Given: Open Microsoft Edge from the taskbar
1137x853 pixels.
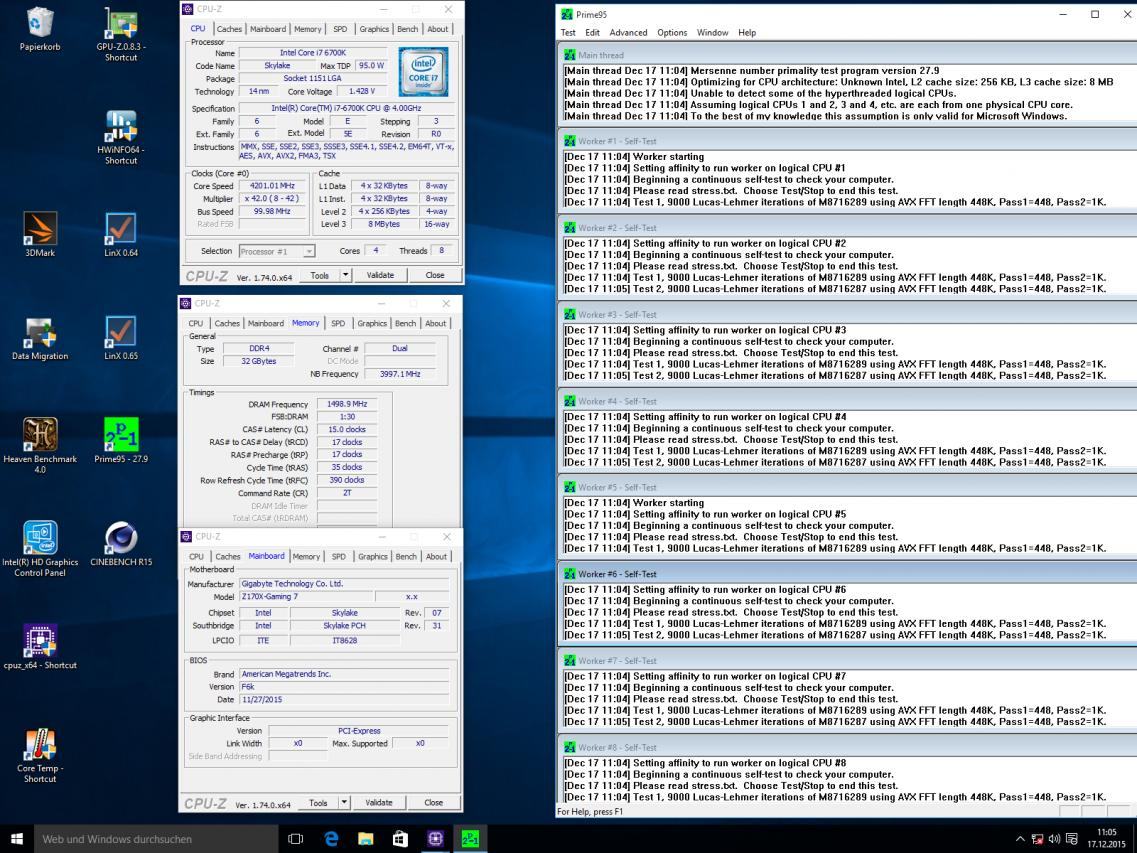Looking at the screenshot, I should click(x=331, y=838).
